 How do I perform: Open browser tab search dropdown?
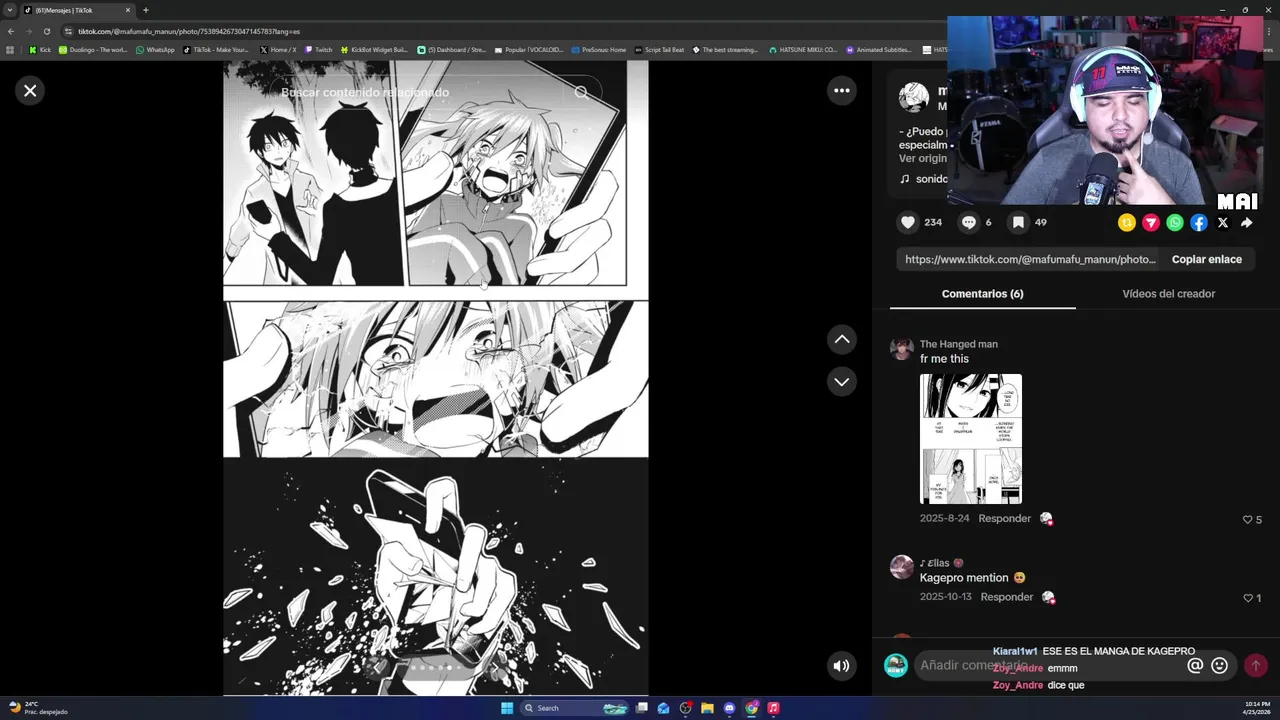point(9,10)
